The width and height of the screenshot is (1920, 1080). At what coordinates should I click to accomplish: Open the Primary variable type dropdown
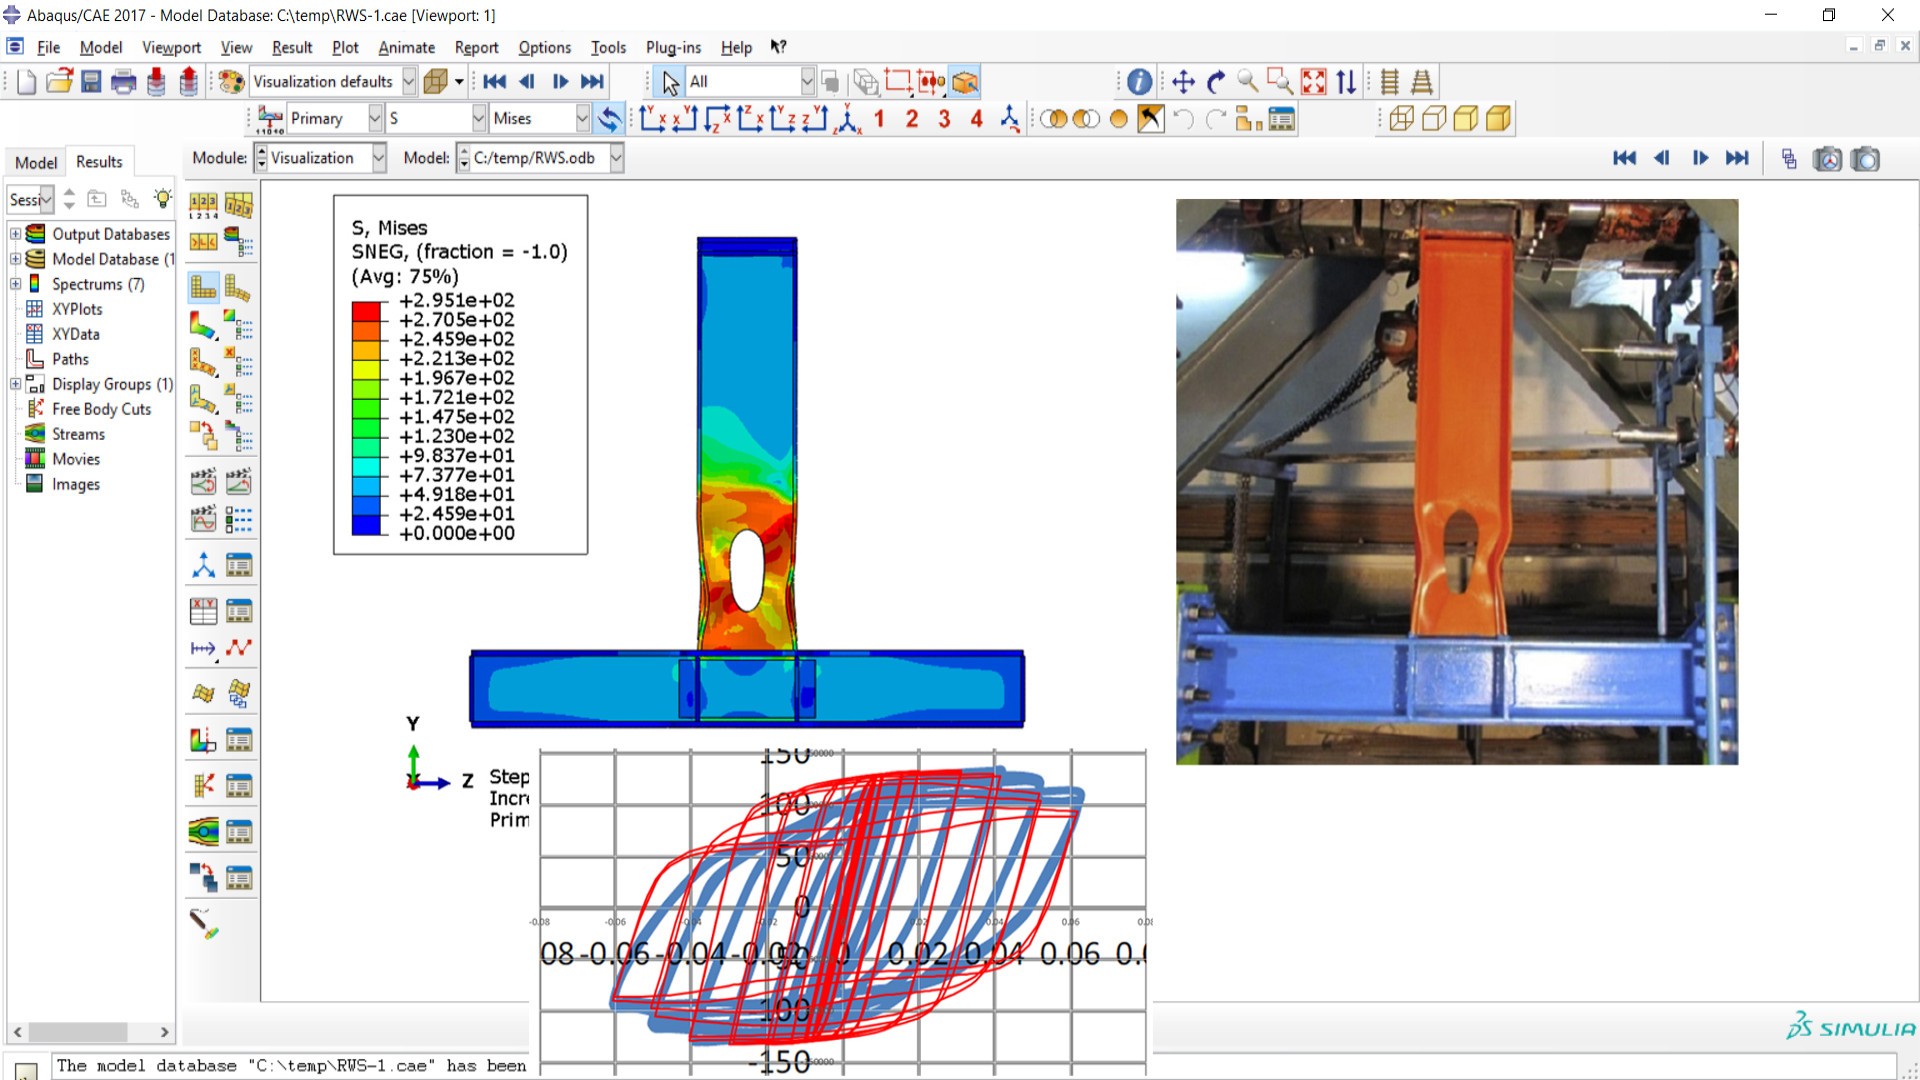coord(375,119)
